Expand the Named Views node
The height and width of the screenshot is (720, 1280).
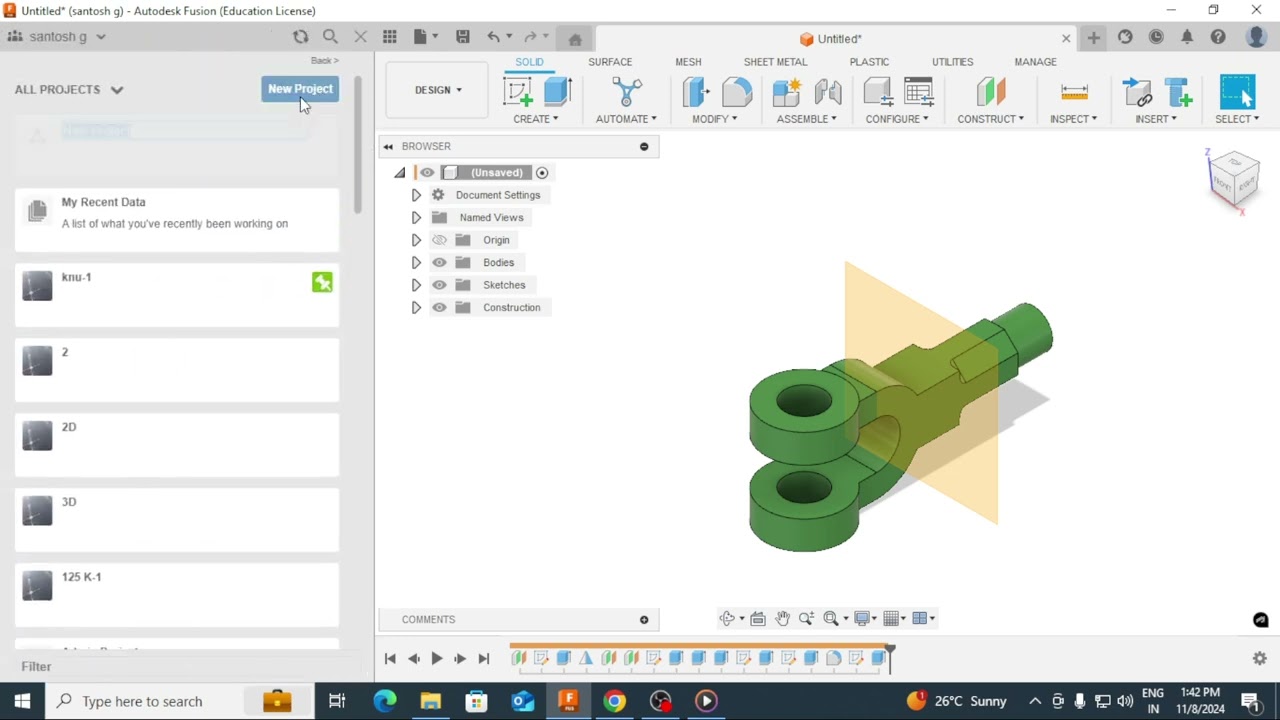tap(416, 217)
